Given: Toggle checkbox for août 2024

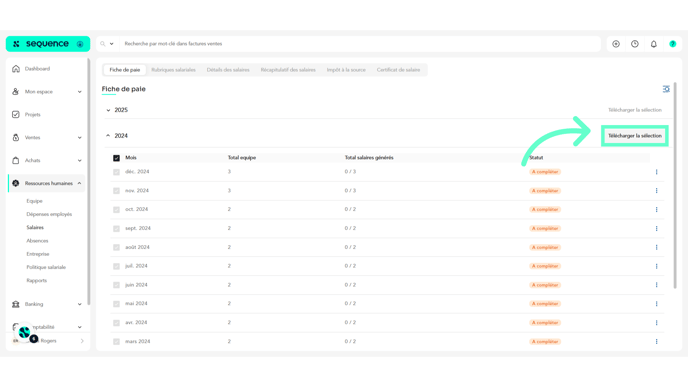Looking at the screenshot, I should pos(116,247).
